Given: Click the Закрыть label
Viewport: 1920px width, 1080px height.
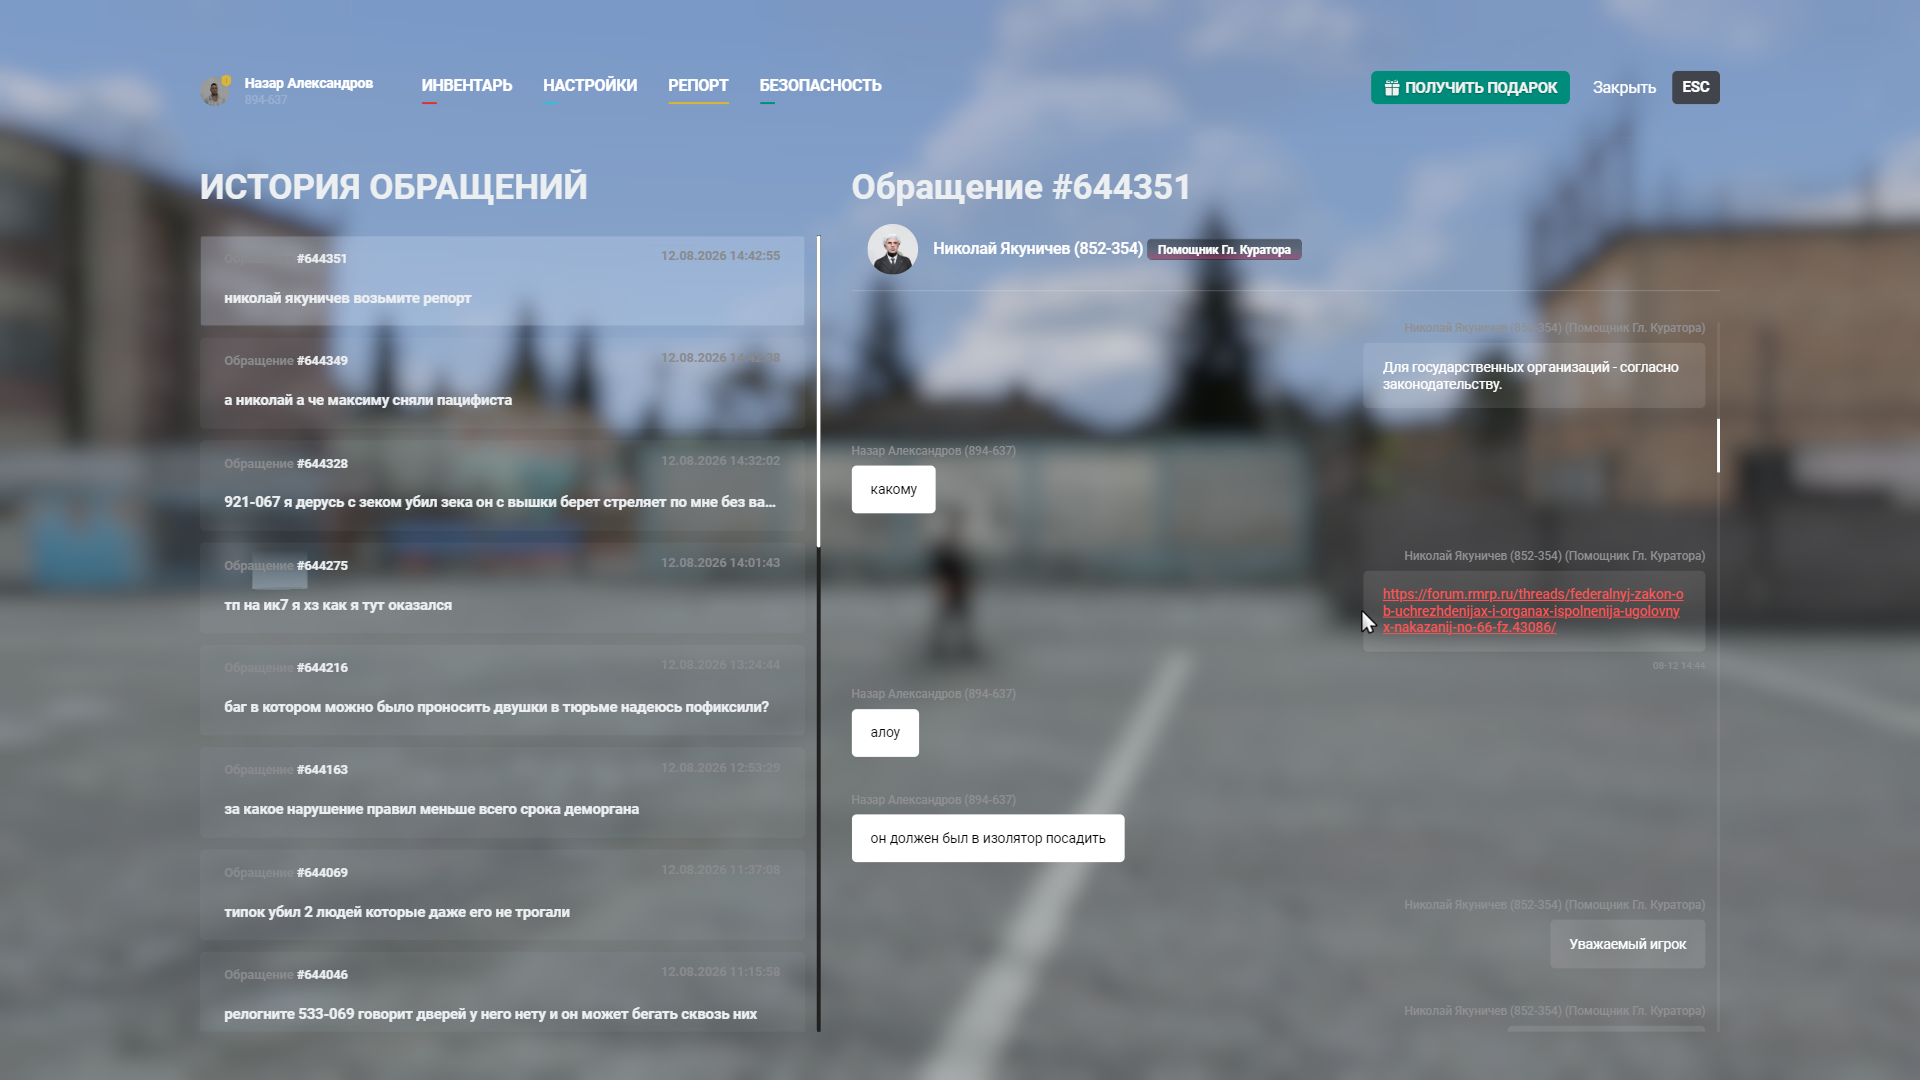Looking at the screenshot, I should (1624, 88).
